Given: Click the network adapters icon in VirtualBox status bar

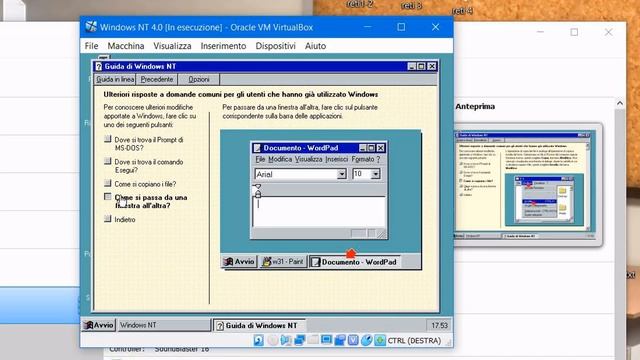Looking at the screenshot, I should tap(300, 340).
